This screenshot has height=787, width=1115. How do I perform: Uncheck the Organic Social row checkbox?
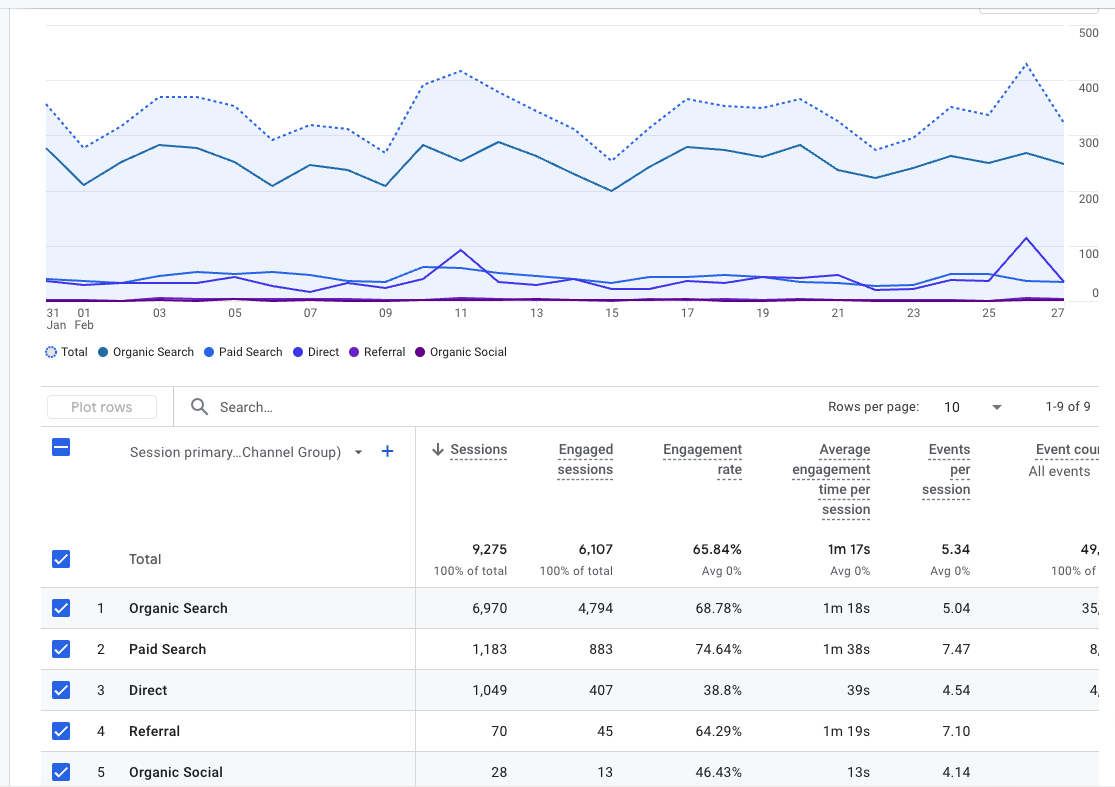(61, 772)
